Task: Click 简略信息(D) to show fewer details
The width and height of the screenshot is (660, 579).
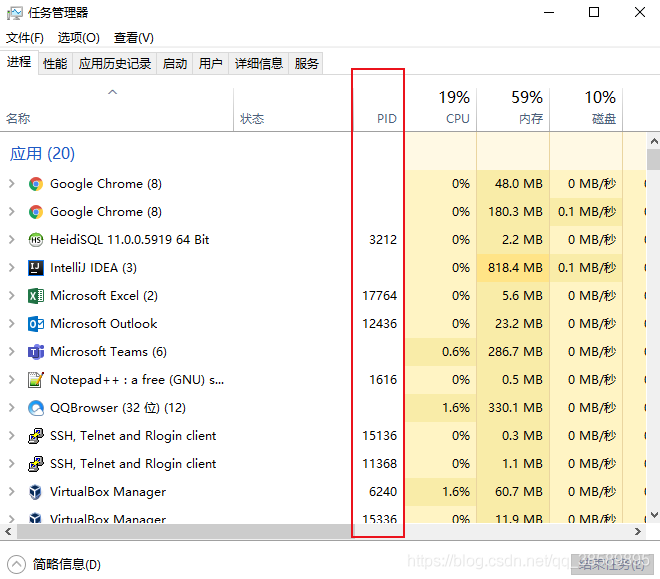Action: (x=67, y=565)
